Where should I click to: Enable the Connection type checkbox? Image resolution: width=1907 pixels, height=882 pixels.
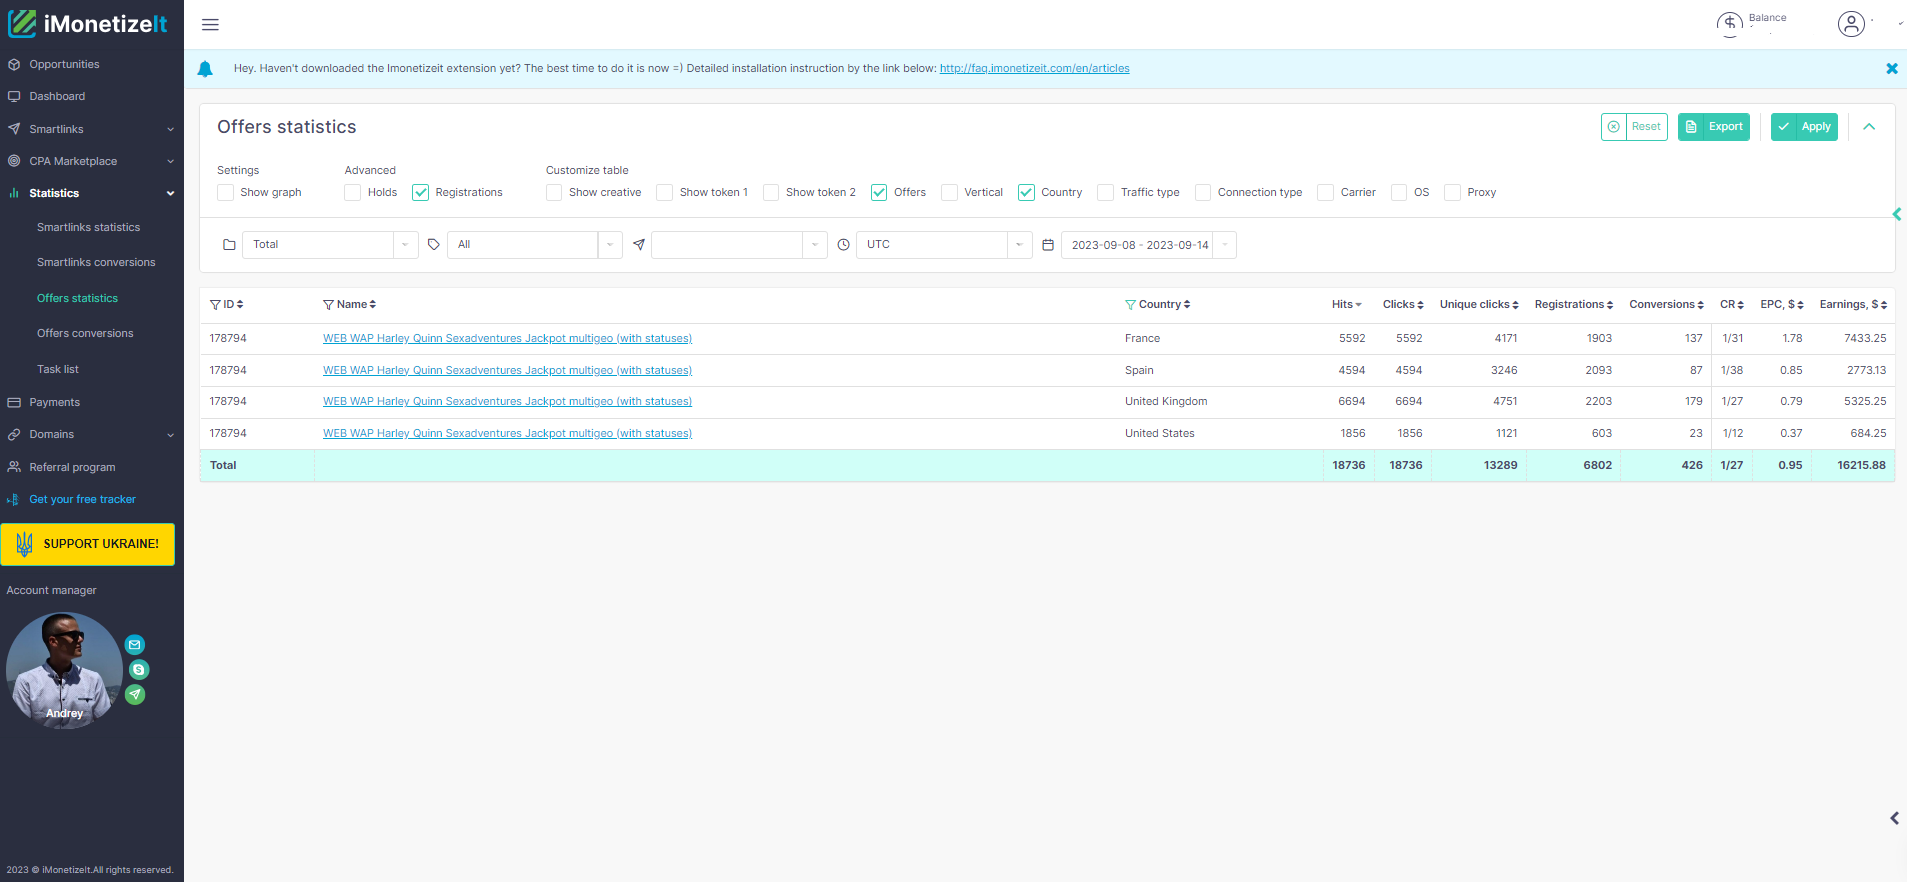tap(1203, 193)
